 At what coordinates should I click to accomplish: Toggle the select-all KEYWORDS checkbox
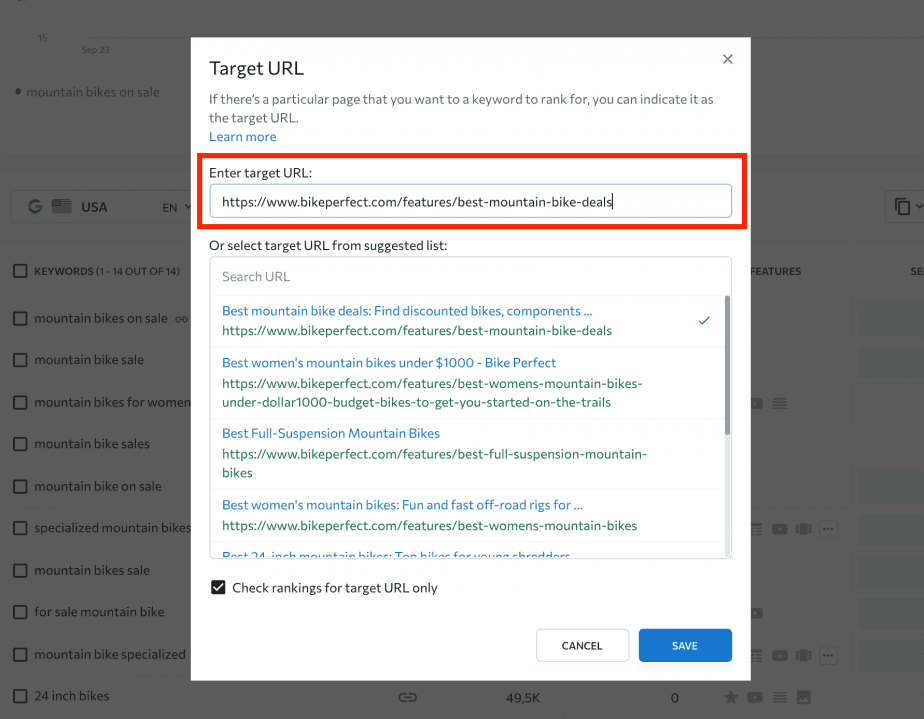pyautogui.click(x=20, y=271)
